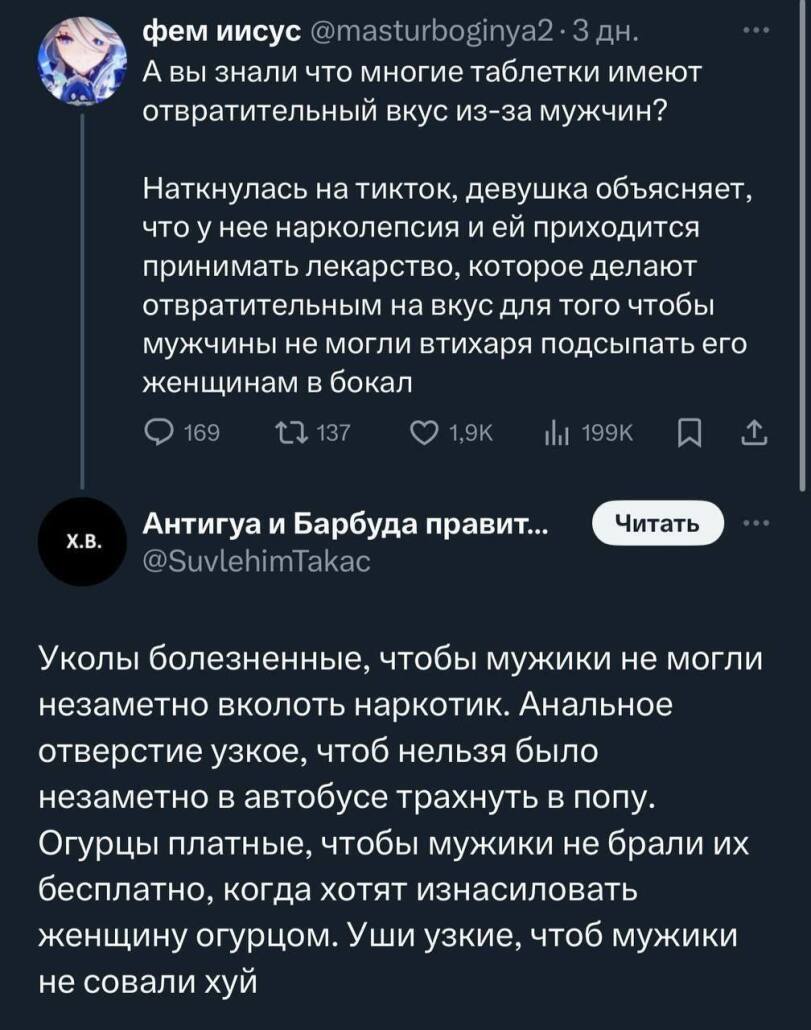The width and height of the screenshot is (811, 1030).
Task: Click the share upload-arrow icon
Action: (754, 432)
